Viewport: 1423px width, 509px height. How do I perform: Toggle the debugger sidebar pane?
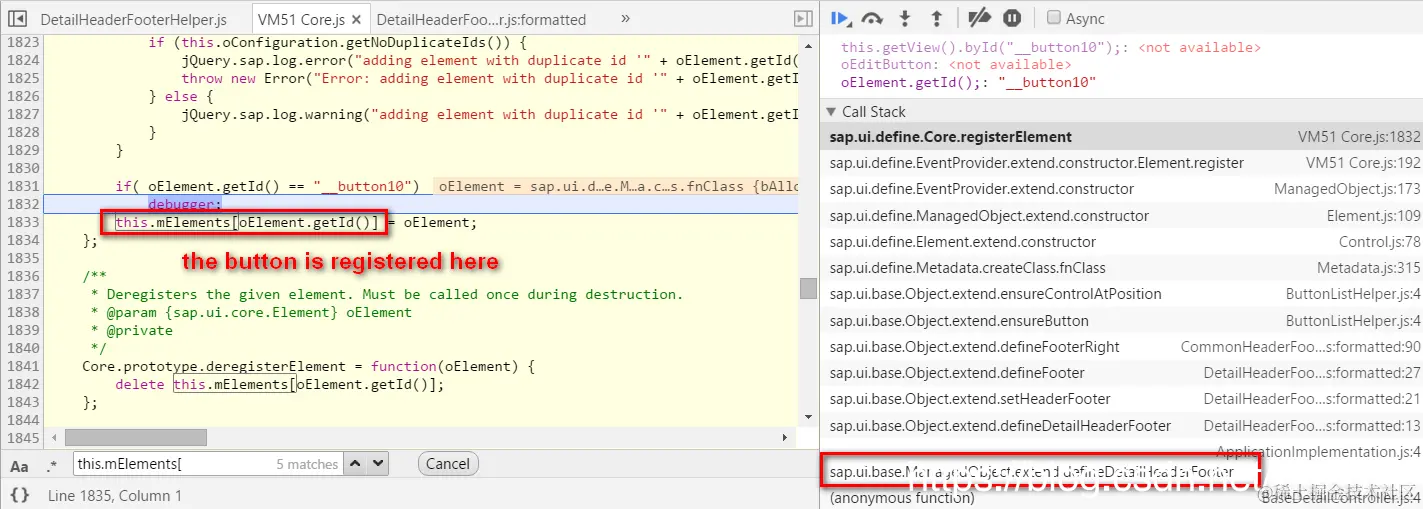point(802,18)
